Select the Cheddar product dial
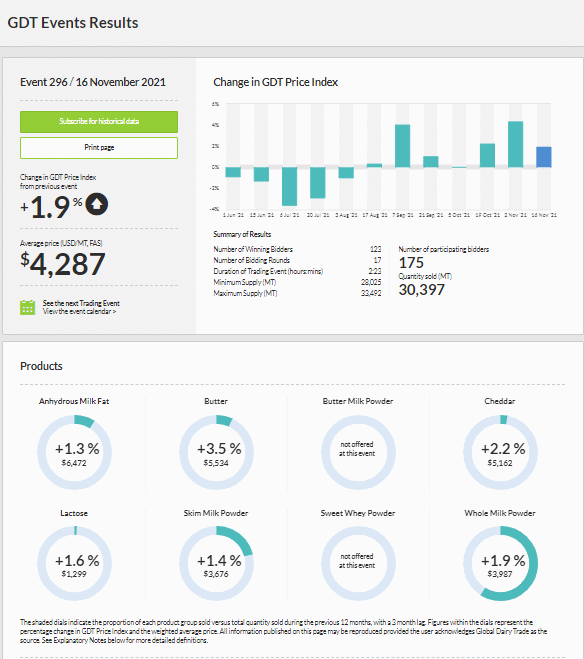This screenshot has width=584, height=659. pyautogui.click(x=500, y=452)
